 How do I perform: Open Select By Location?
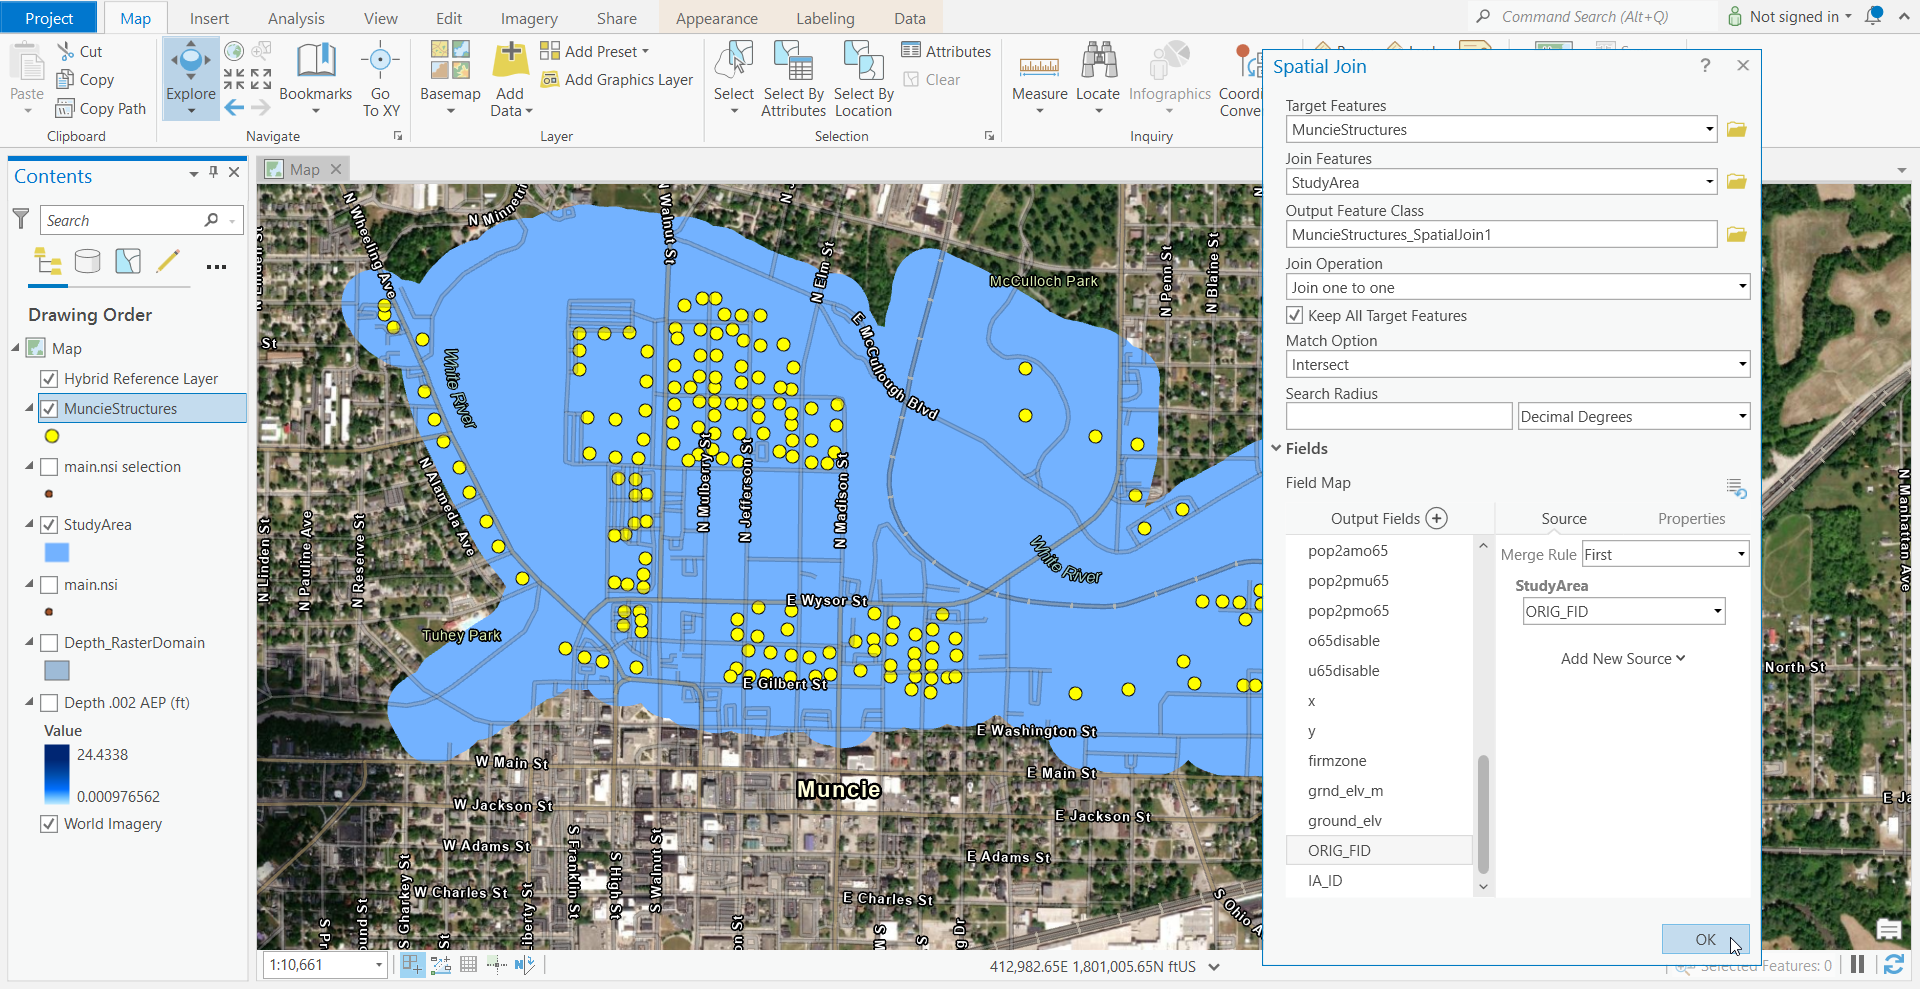863,80
